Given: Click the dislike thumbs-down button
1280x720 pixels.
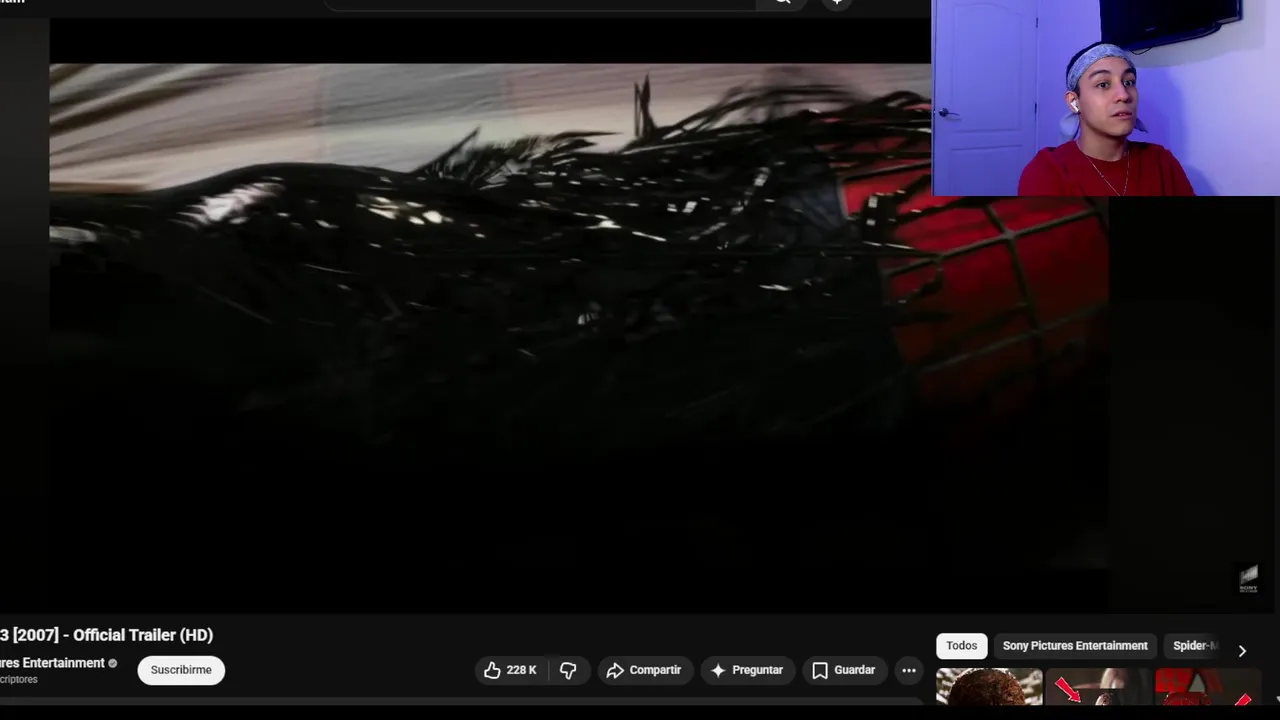Looking at the screenshot, I should click(x=568, y=670).
